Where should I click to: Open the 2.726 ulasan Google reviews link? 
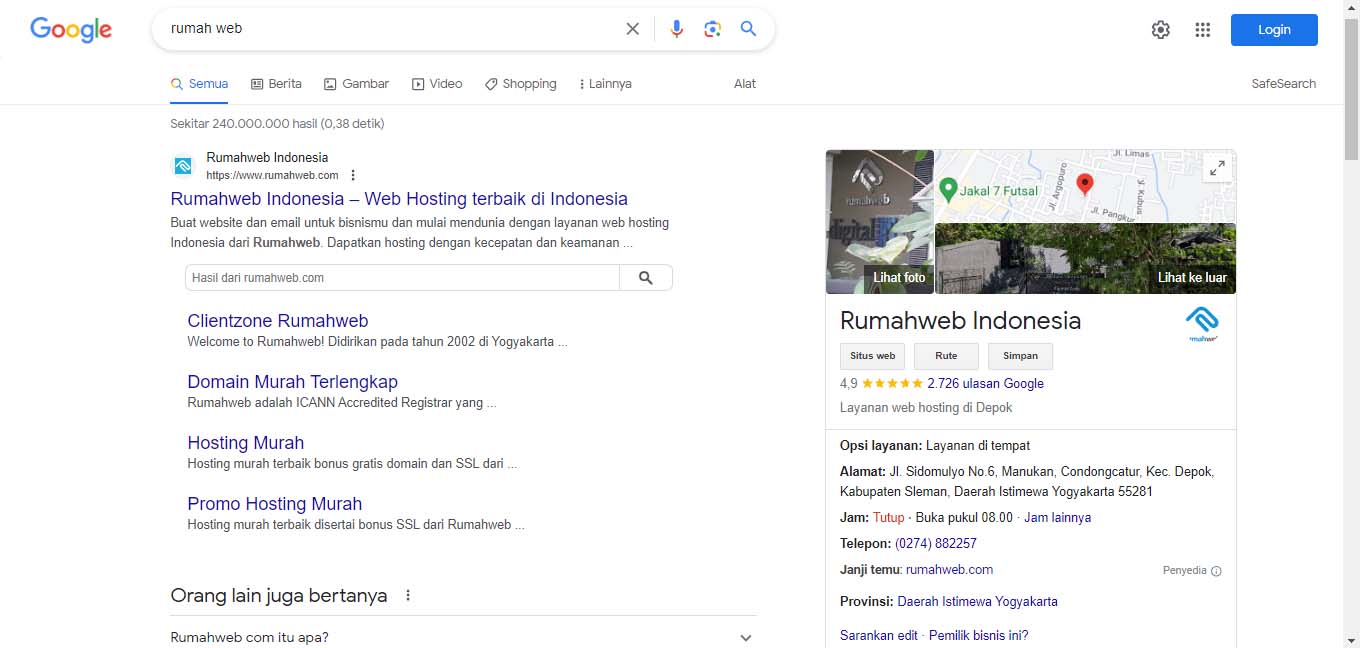985,383
